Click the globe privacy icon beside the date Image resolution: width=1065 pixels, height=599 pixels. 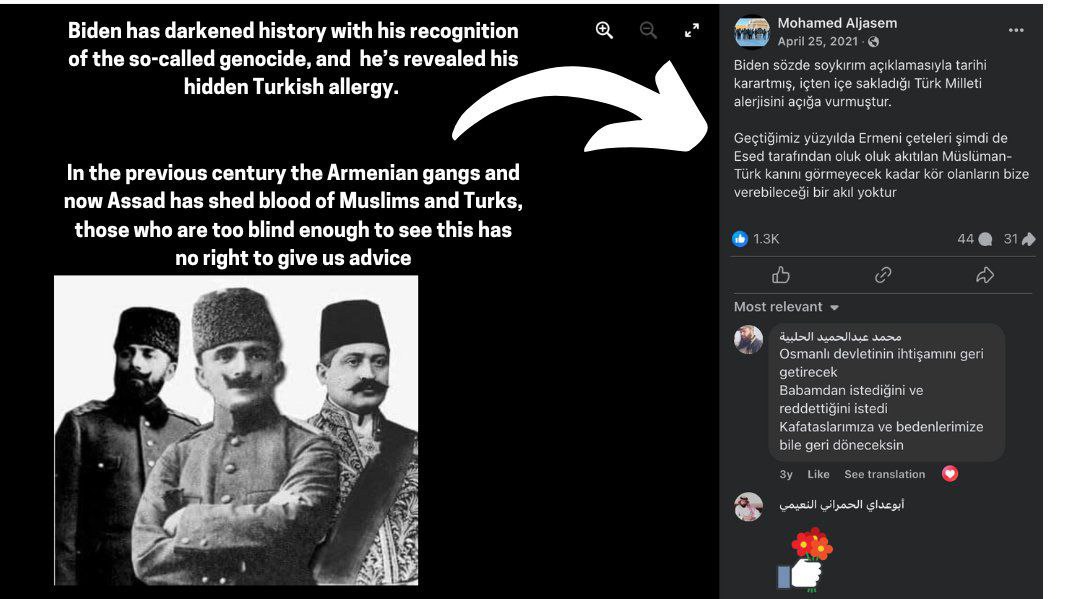pos(874,42)
